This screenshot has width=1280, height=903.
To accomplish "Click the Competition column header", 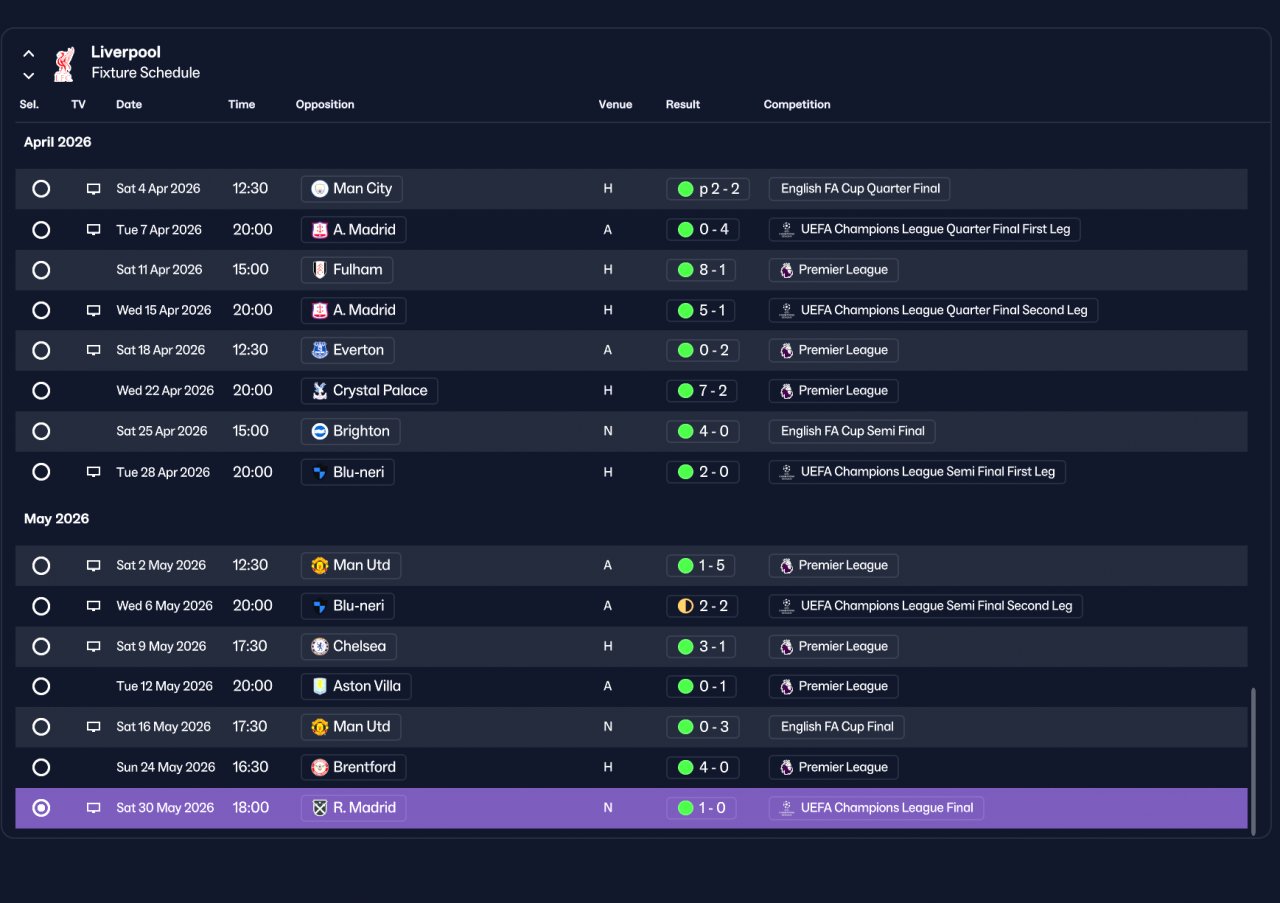I will [x=797, y=104].
